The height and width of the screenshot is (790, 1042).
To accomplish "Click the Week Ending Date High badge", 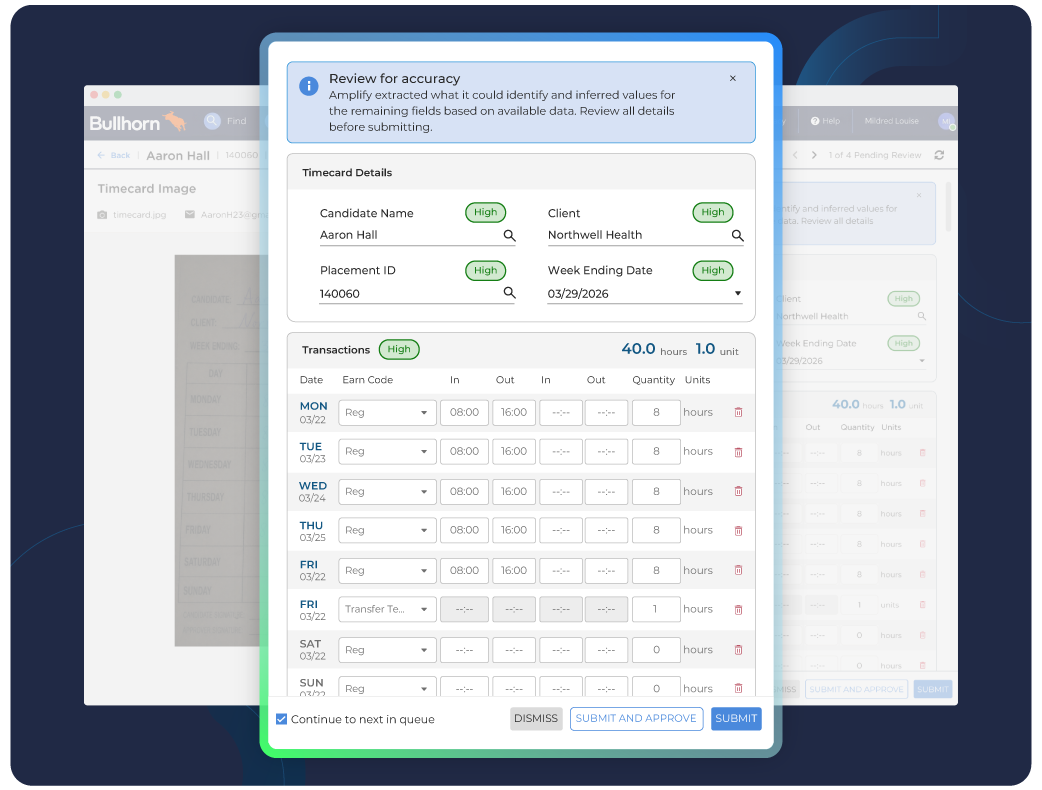I will click(x=712, y=270).
